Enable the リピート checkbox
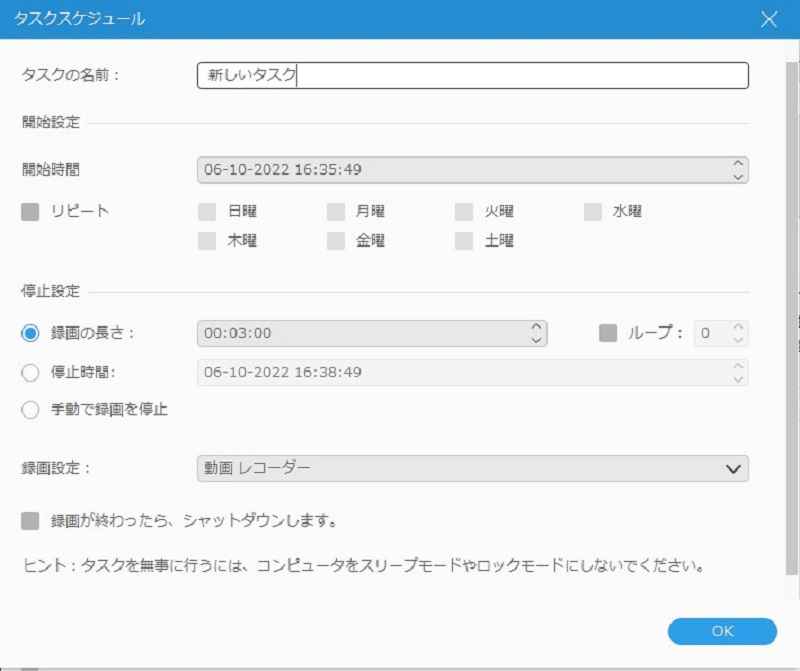The width and height of the screenshot is (800, 671). tap(30, 211)
